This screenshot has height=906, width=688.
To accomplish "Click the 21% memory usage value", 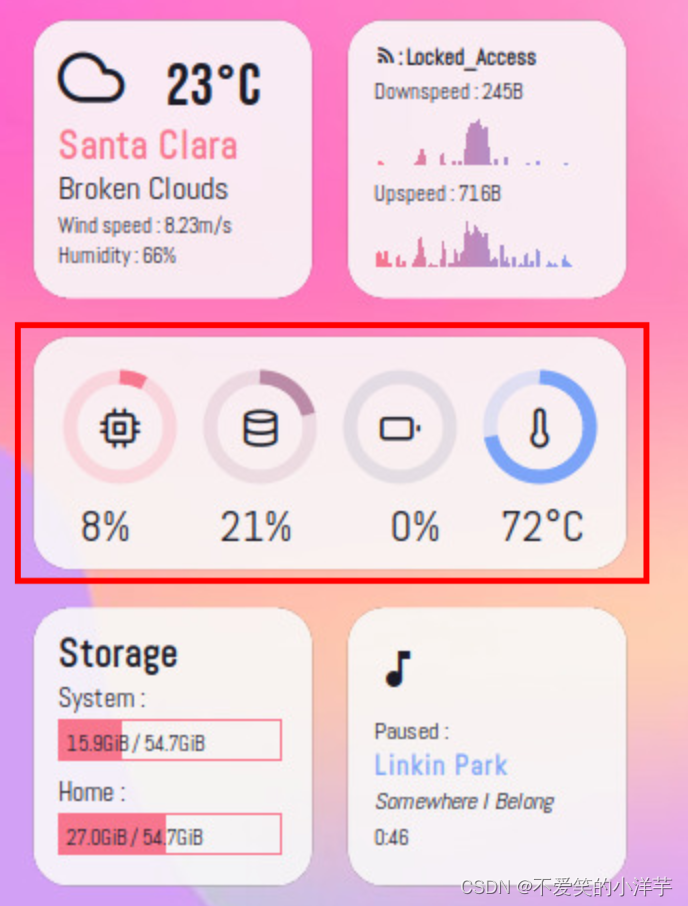I will pyautogui.click(x=257, y=527).
